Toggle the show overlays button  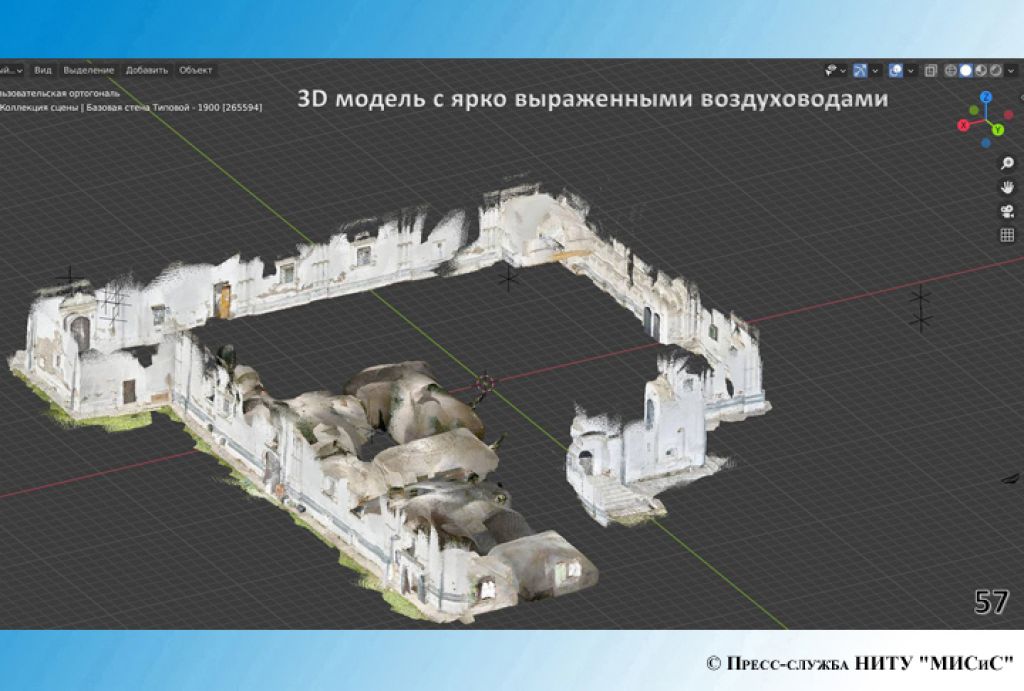pyautogui.click(x=895, y=71)
